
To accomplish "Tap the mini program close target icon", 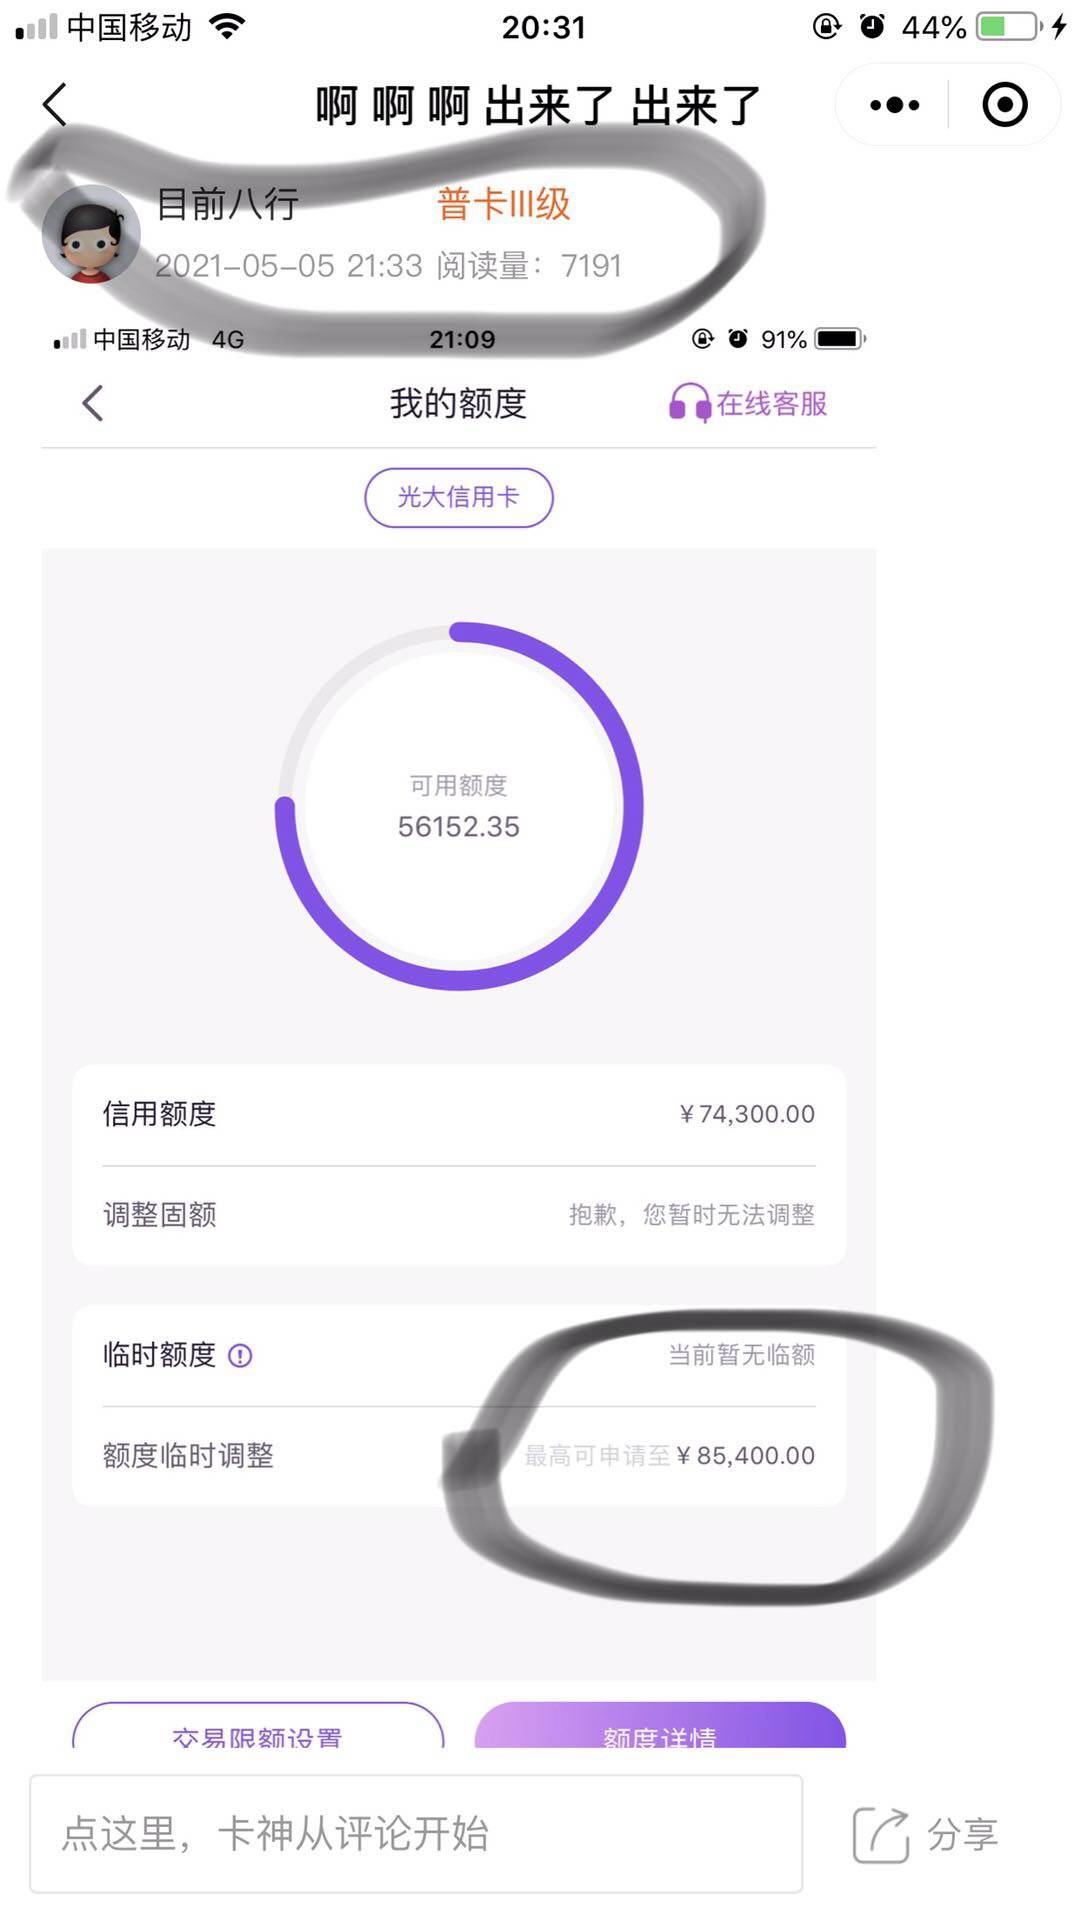I will [1004, 105].
